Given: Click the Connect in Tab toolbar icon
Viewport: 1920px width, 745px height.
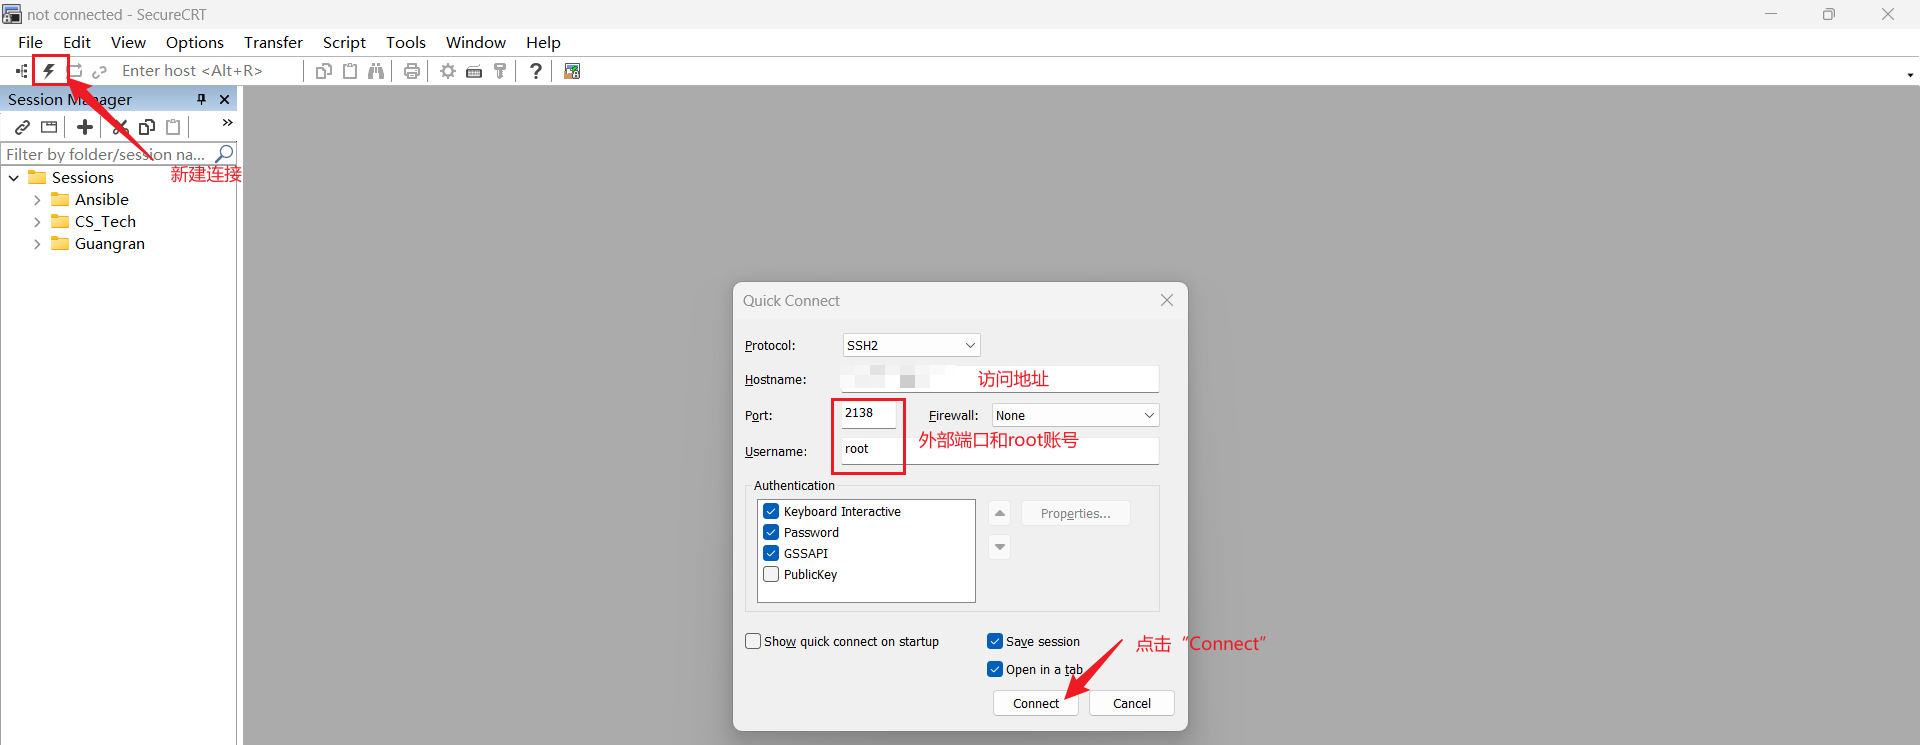Looking at the screenshot, I should pos(75,71).
